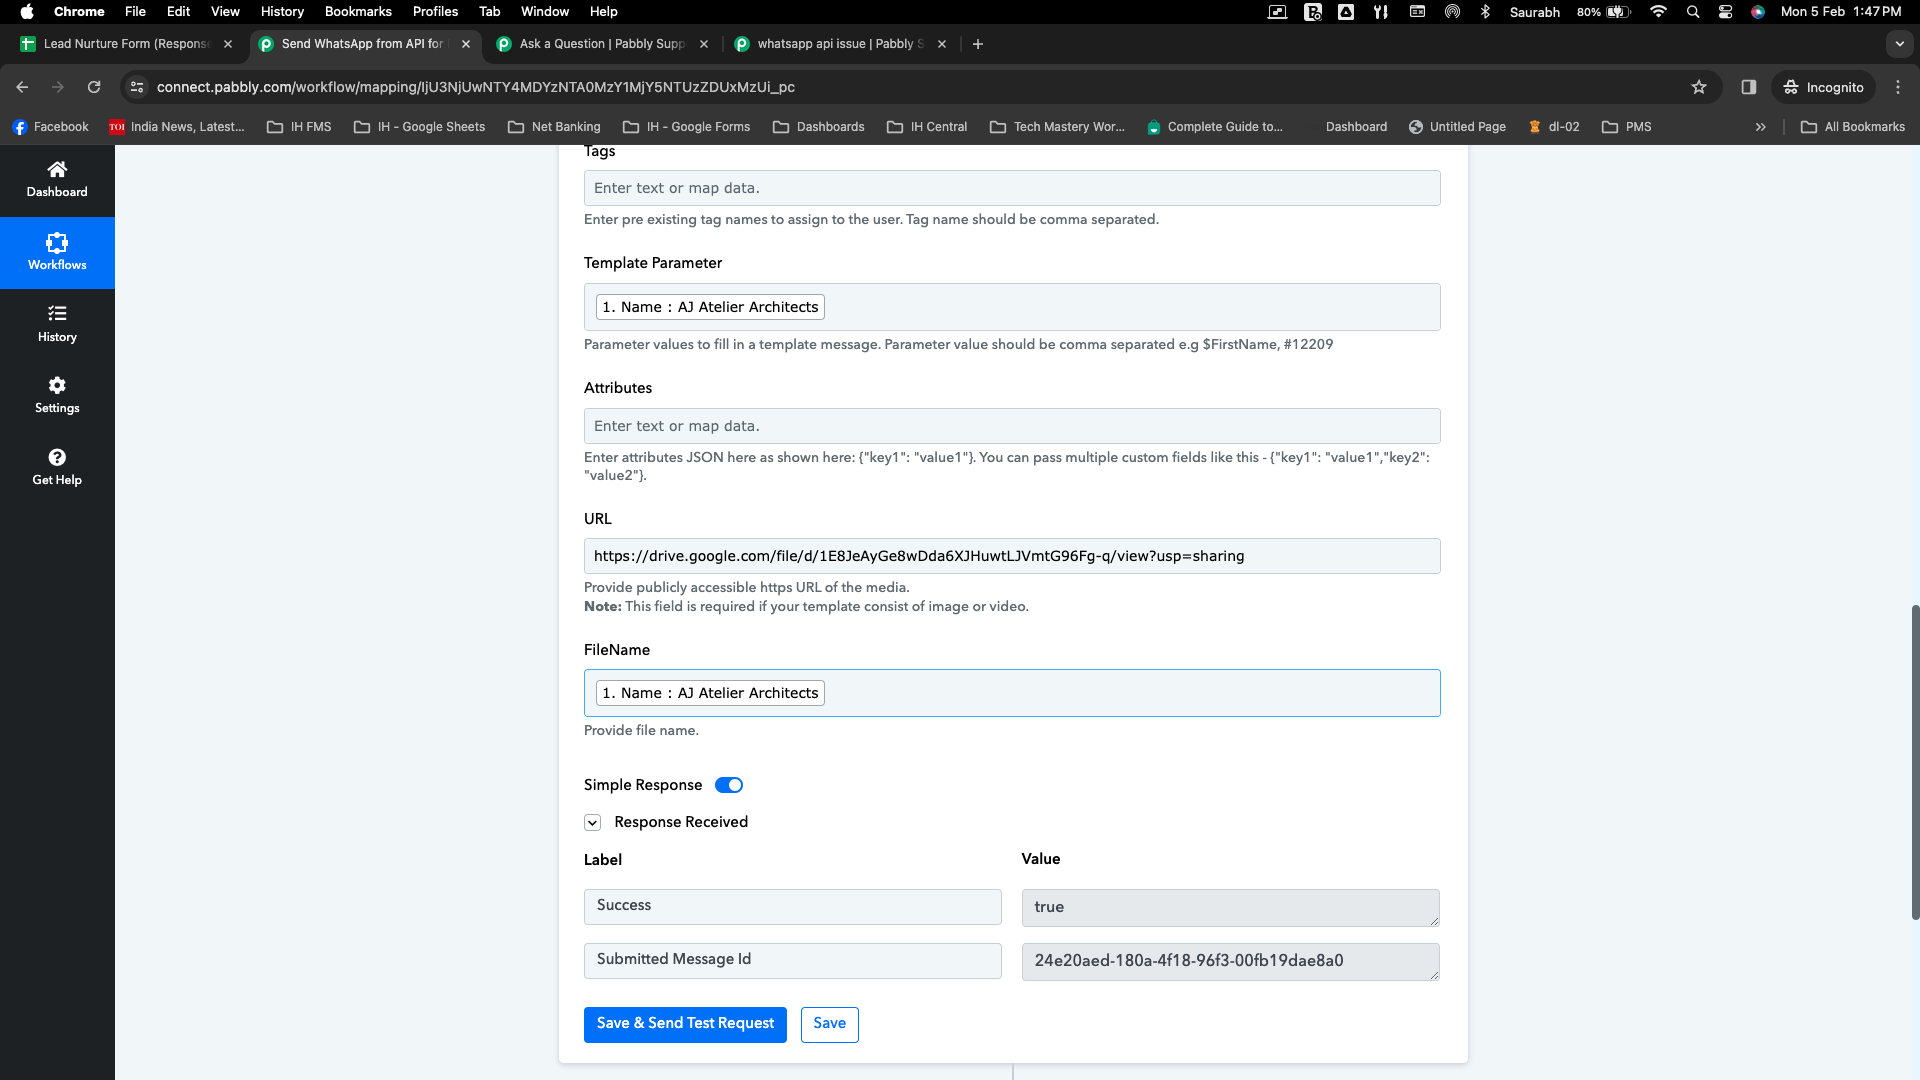Open Workflows in the sidebar
Screen dimensions: 1920x1080
click(57, 252)
